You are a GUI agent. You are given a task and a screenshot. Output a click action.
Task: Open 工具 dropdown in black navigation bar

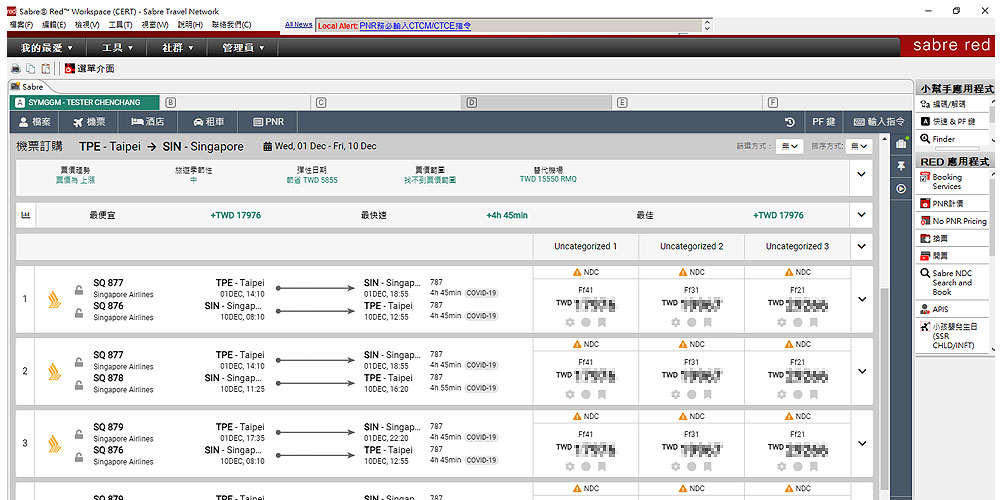[117, 48]
